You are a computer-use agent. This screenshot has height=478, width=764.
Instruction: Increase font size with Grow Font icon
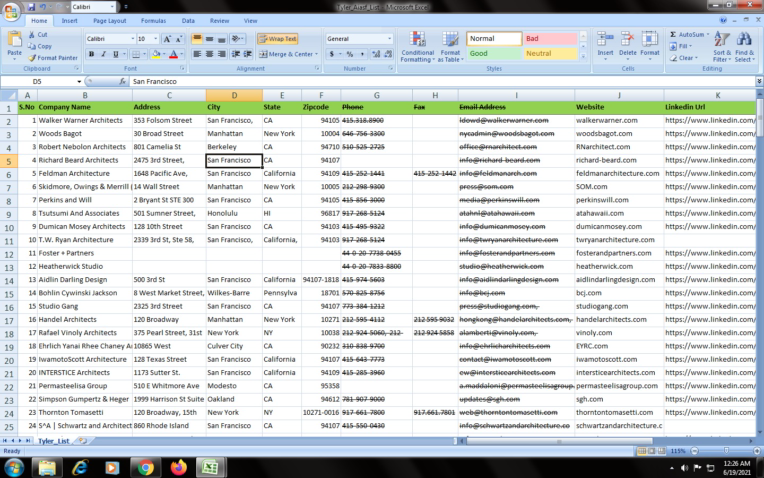[167, 39]
